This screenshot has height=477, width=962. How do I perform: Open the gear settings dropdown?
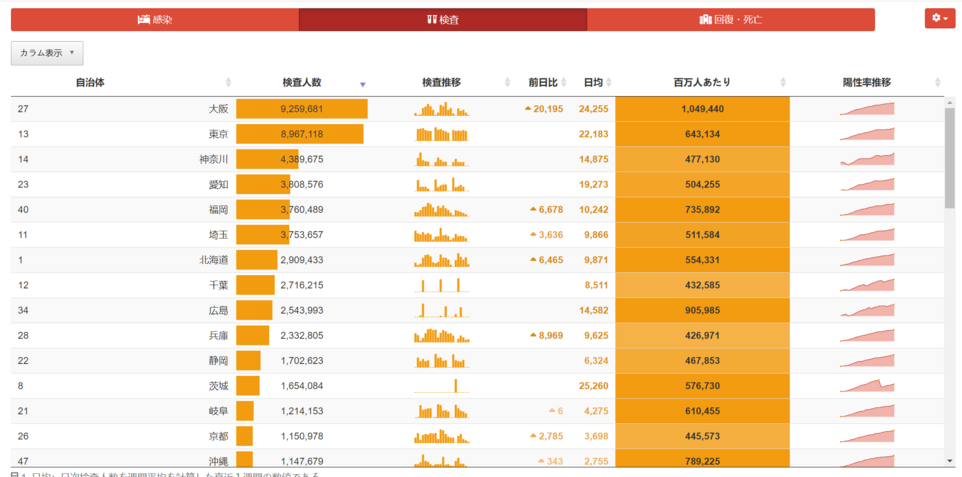[939, 18]
